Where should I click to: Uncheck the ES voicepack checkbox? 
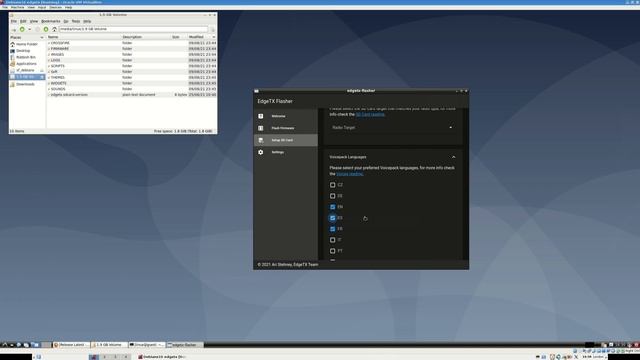tap(333, 218)
